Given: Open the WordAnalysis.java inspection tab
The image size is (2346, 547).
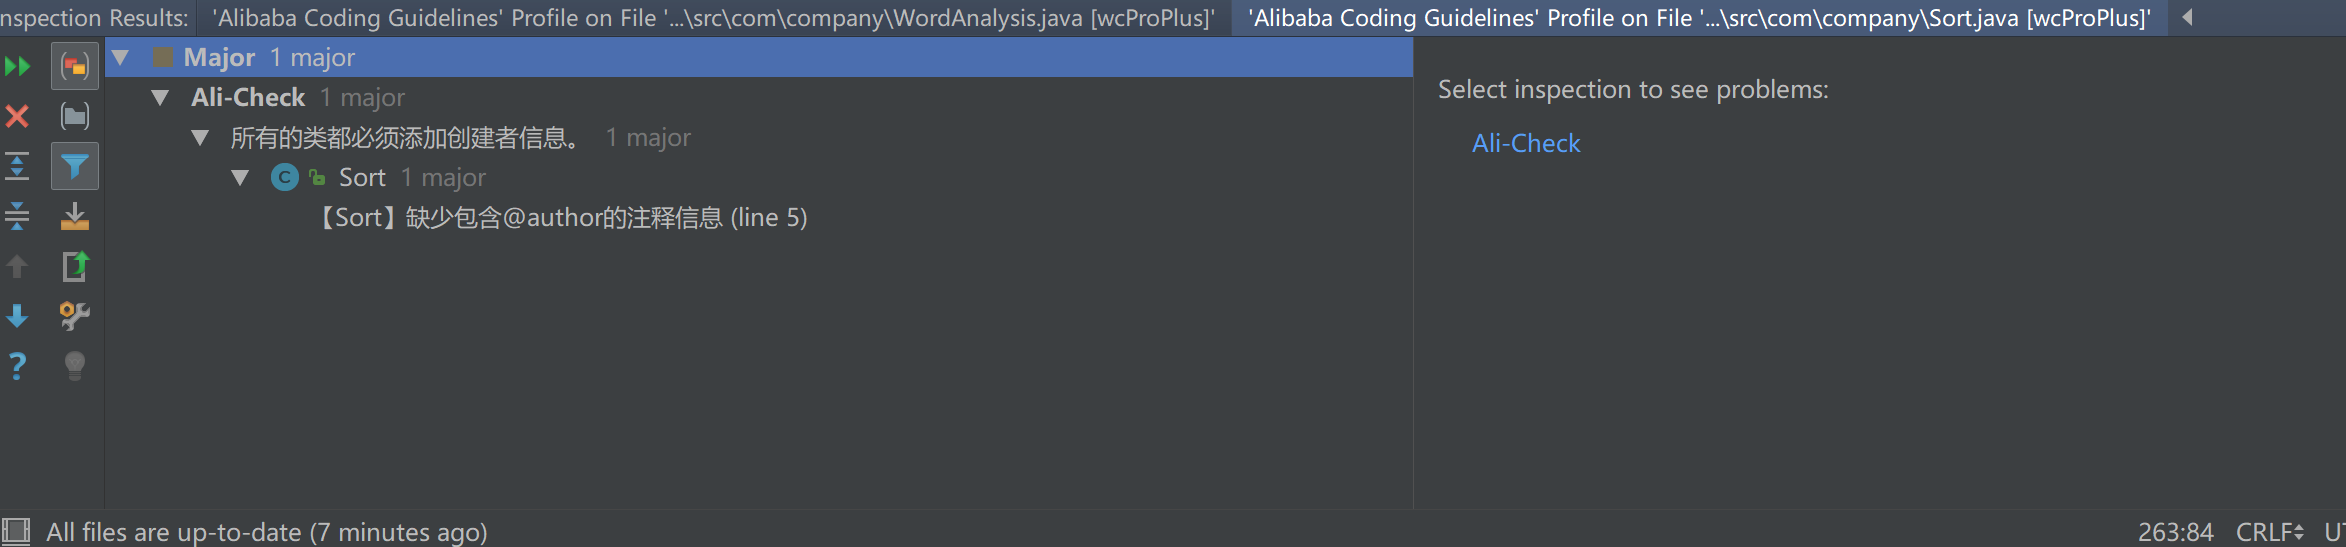Looking at the screenshot, I should [x=714, y=18].
